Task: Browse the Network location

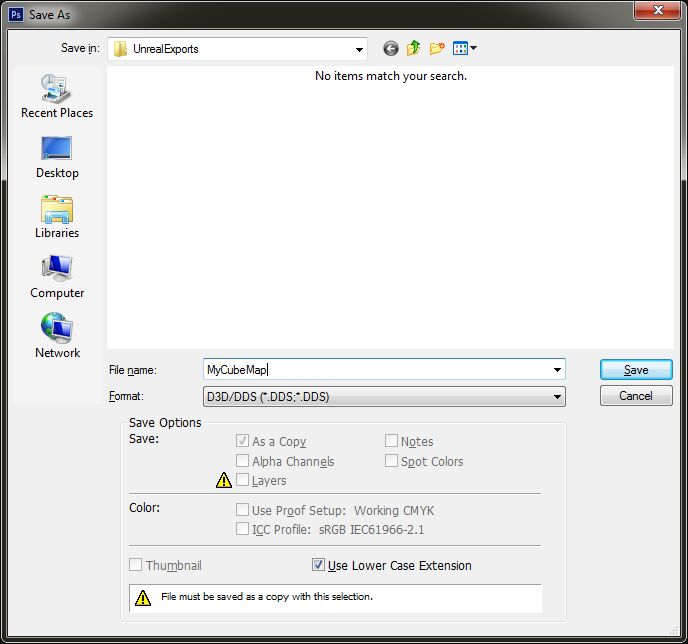Action: 57,336
